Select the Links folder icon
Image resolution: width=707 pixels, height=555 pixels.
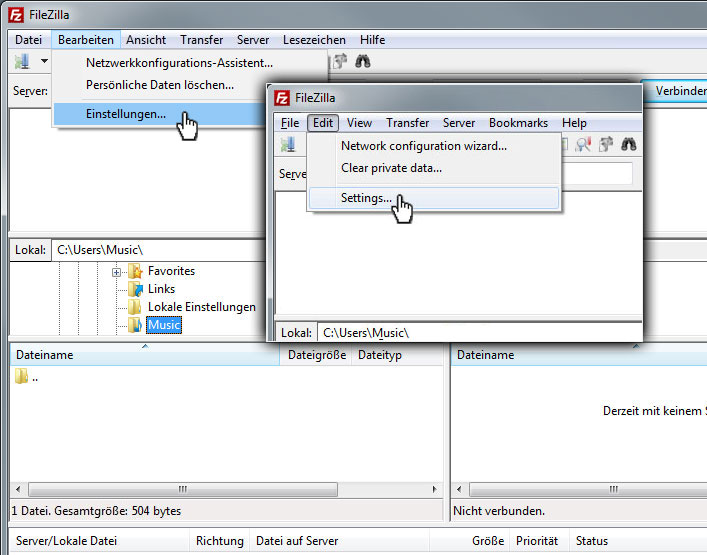(135, 289)
